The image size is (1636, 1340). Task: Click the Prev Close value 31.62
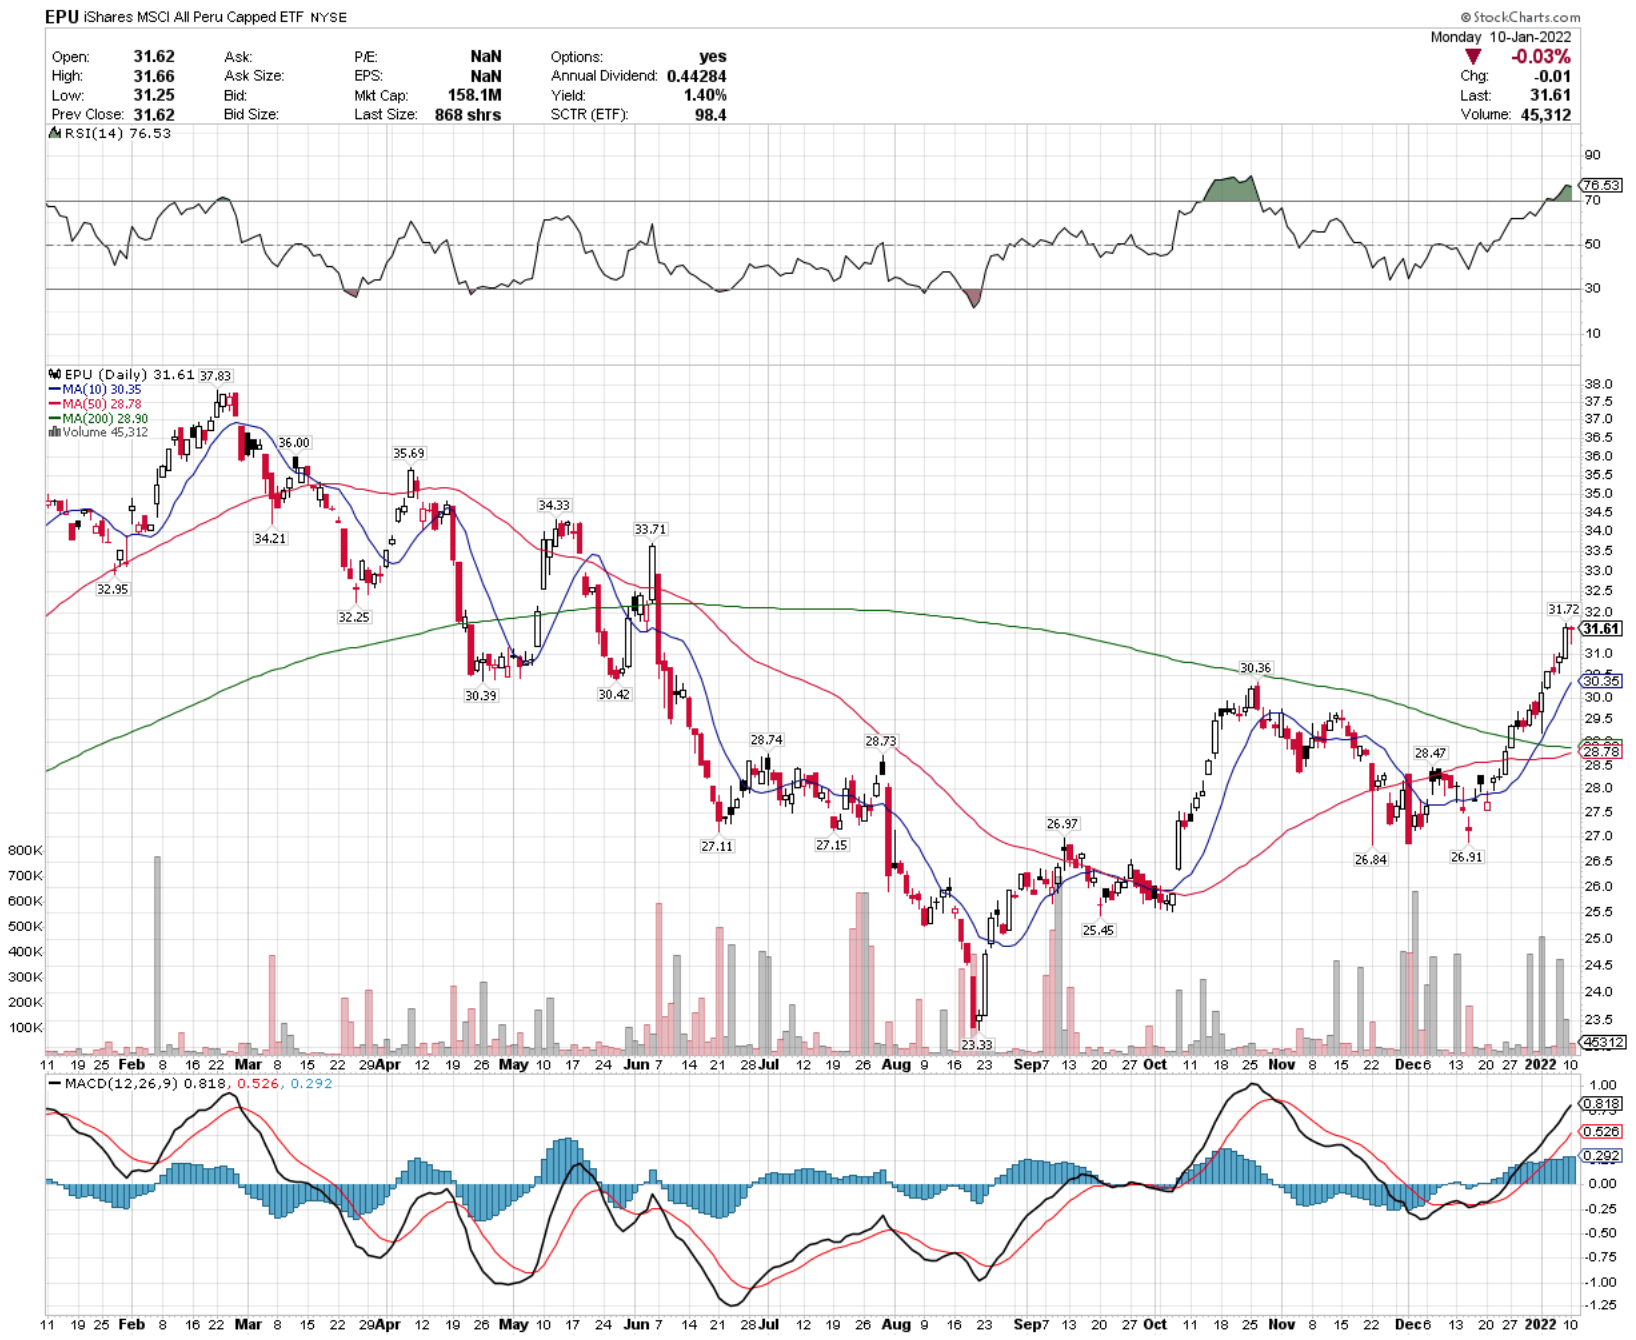[x=154, y=114]
